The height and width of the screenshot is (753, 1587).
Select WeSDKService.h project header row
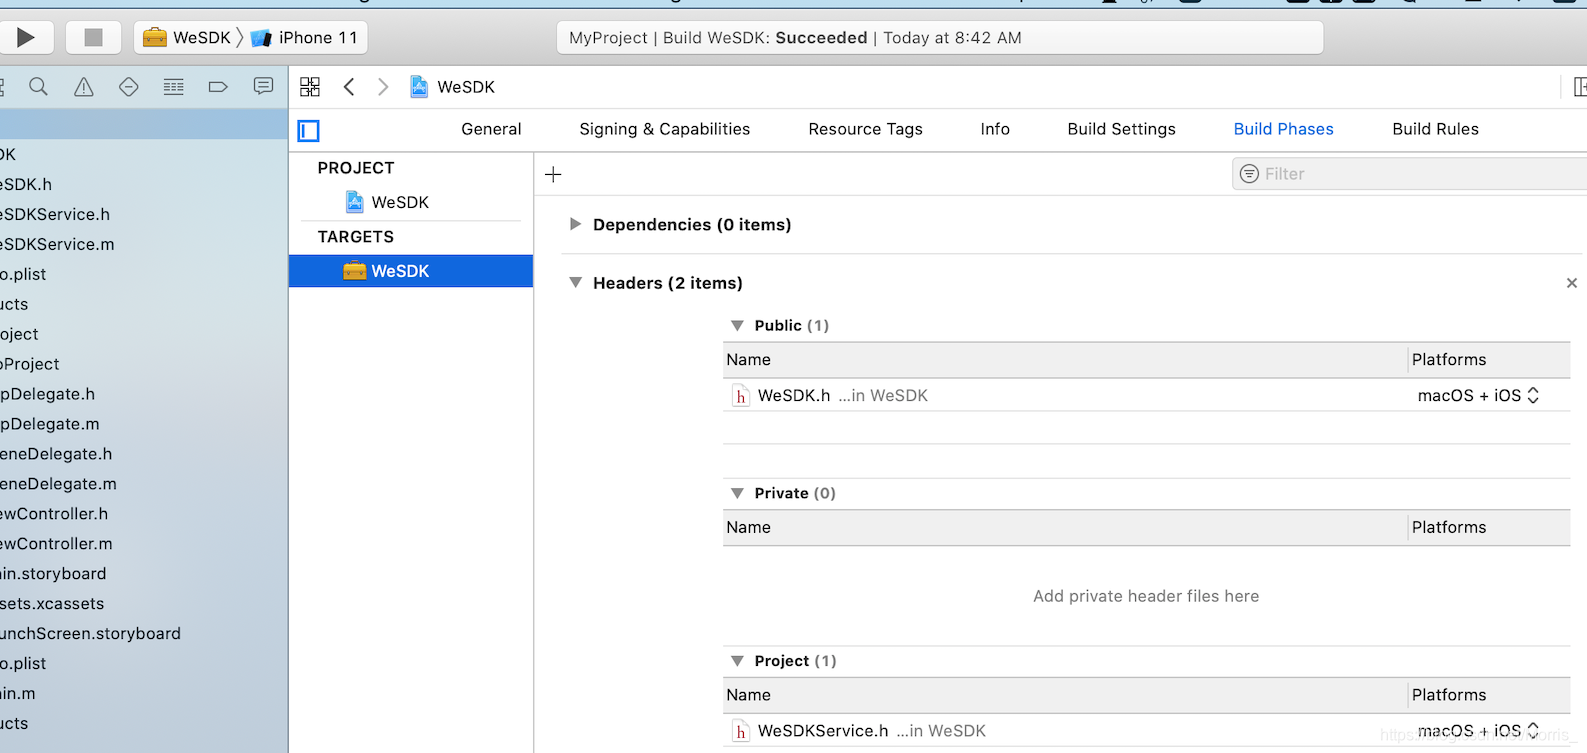pos(1146,731)
